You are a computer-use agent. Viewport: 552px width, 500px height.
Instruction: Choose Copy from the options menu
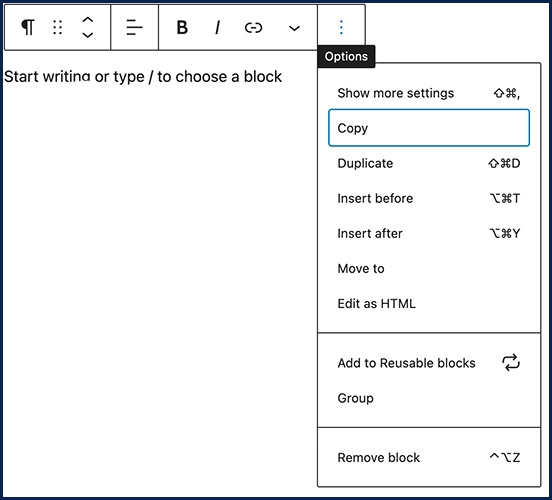(429, 128)
